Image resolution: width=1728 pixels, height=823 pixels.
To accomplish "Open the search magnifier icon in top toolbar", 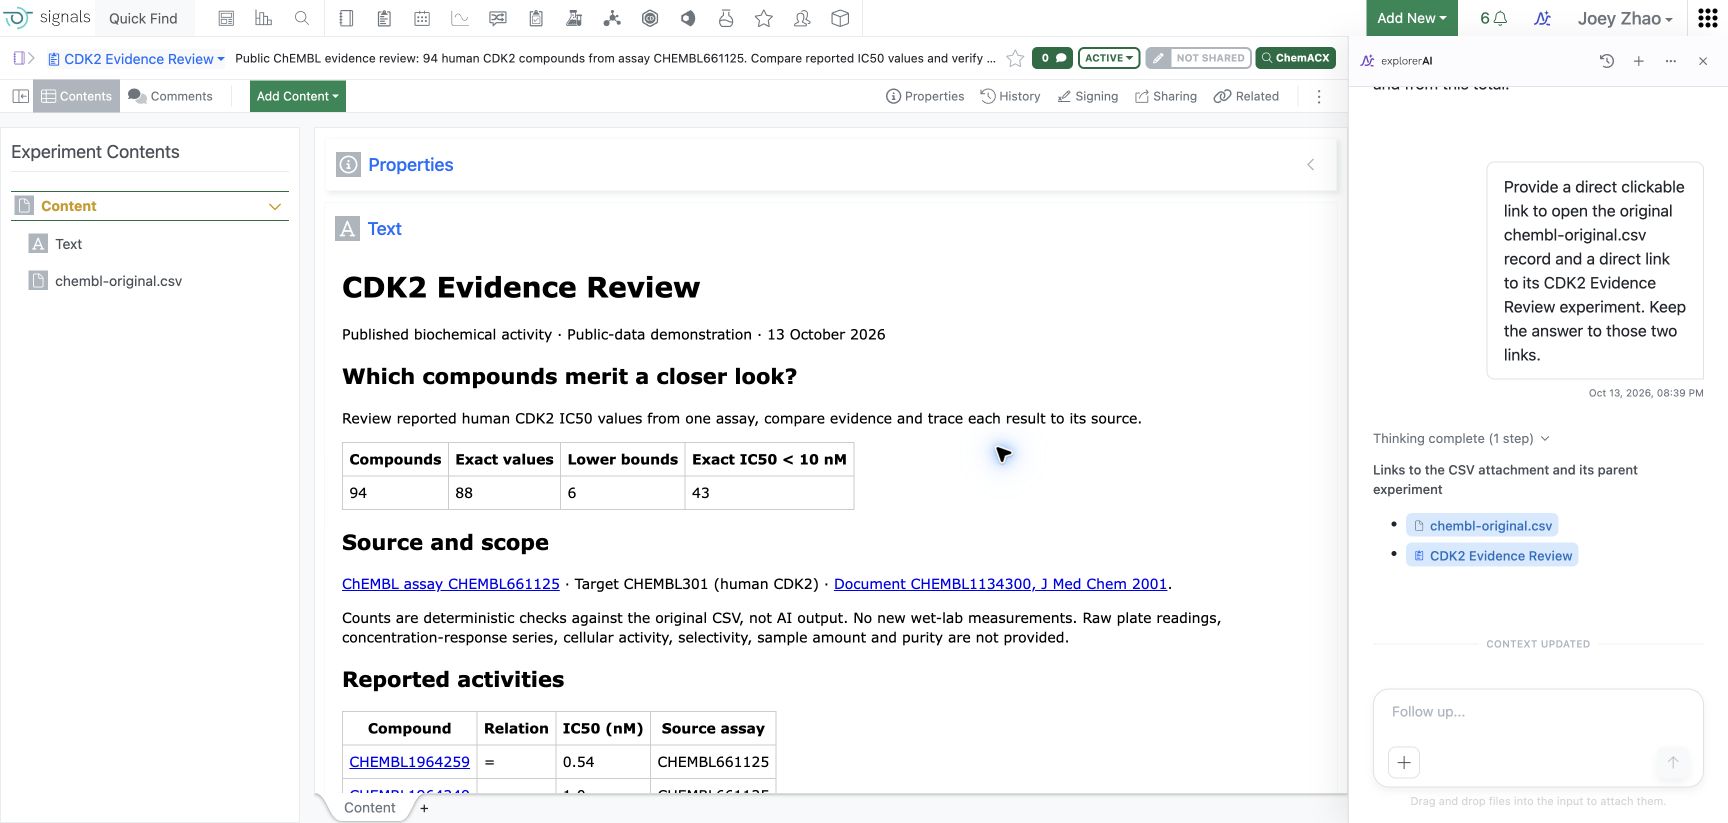I will click(x=302, y=18).
